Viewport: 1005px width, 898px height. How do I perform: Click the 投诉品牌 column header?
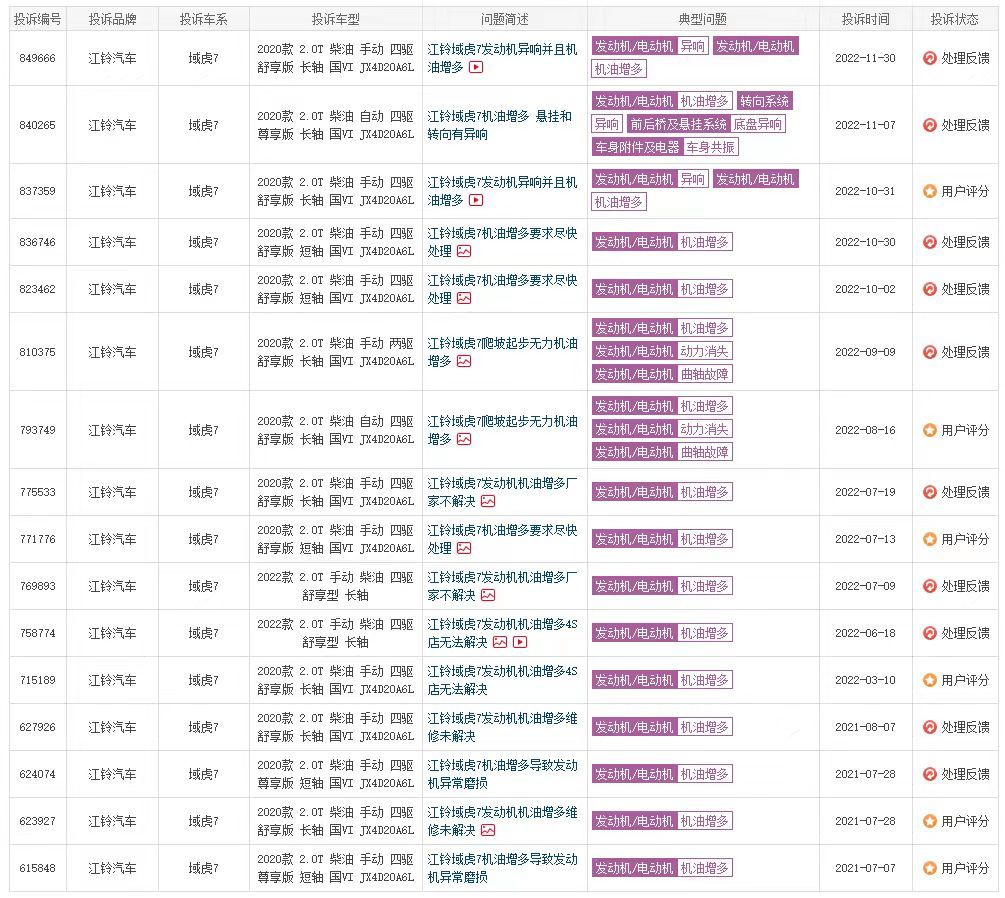112,19
